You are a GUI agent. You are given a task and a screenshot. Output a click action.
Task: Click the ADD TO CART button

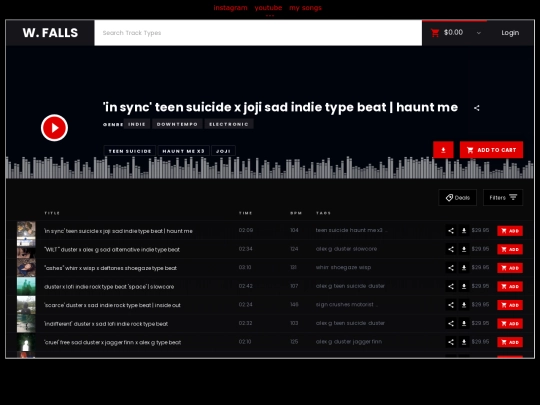point(491,150)
